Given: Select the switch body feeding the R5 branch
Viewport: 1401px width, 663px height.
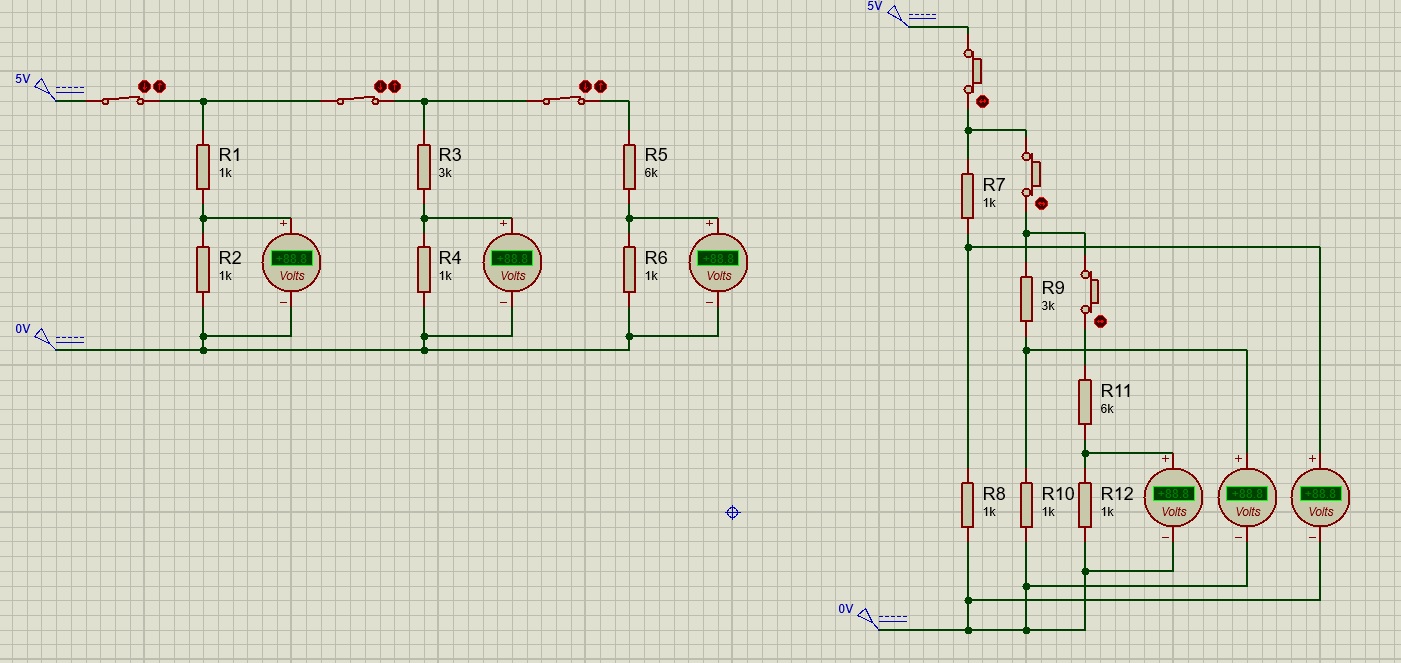Looking at the screenshot, I should pyautogui.click(x=563, y=99).
